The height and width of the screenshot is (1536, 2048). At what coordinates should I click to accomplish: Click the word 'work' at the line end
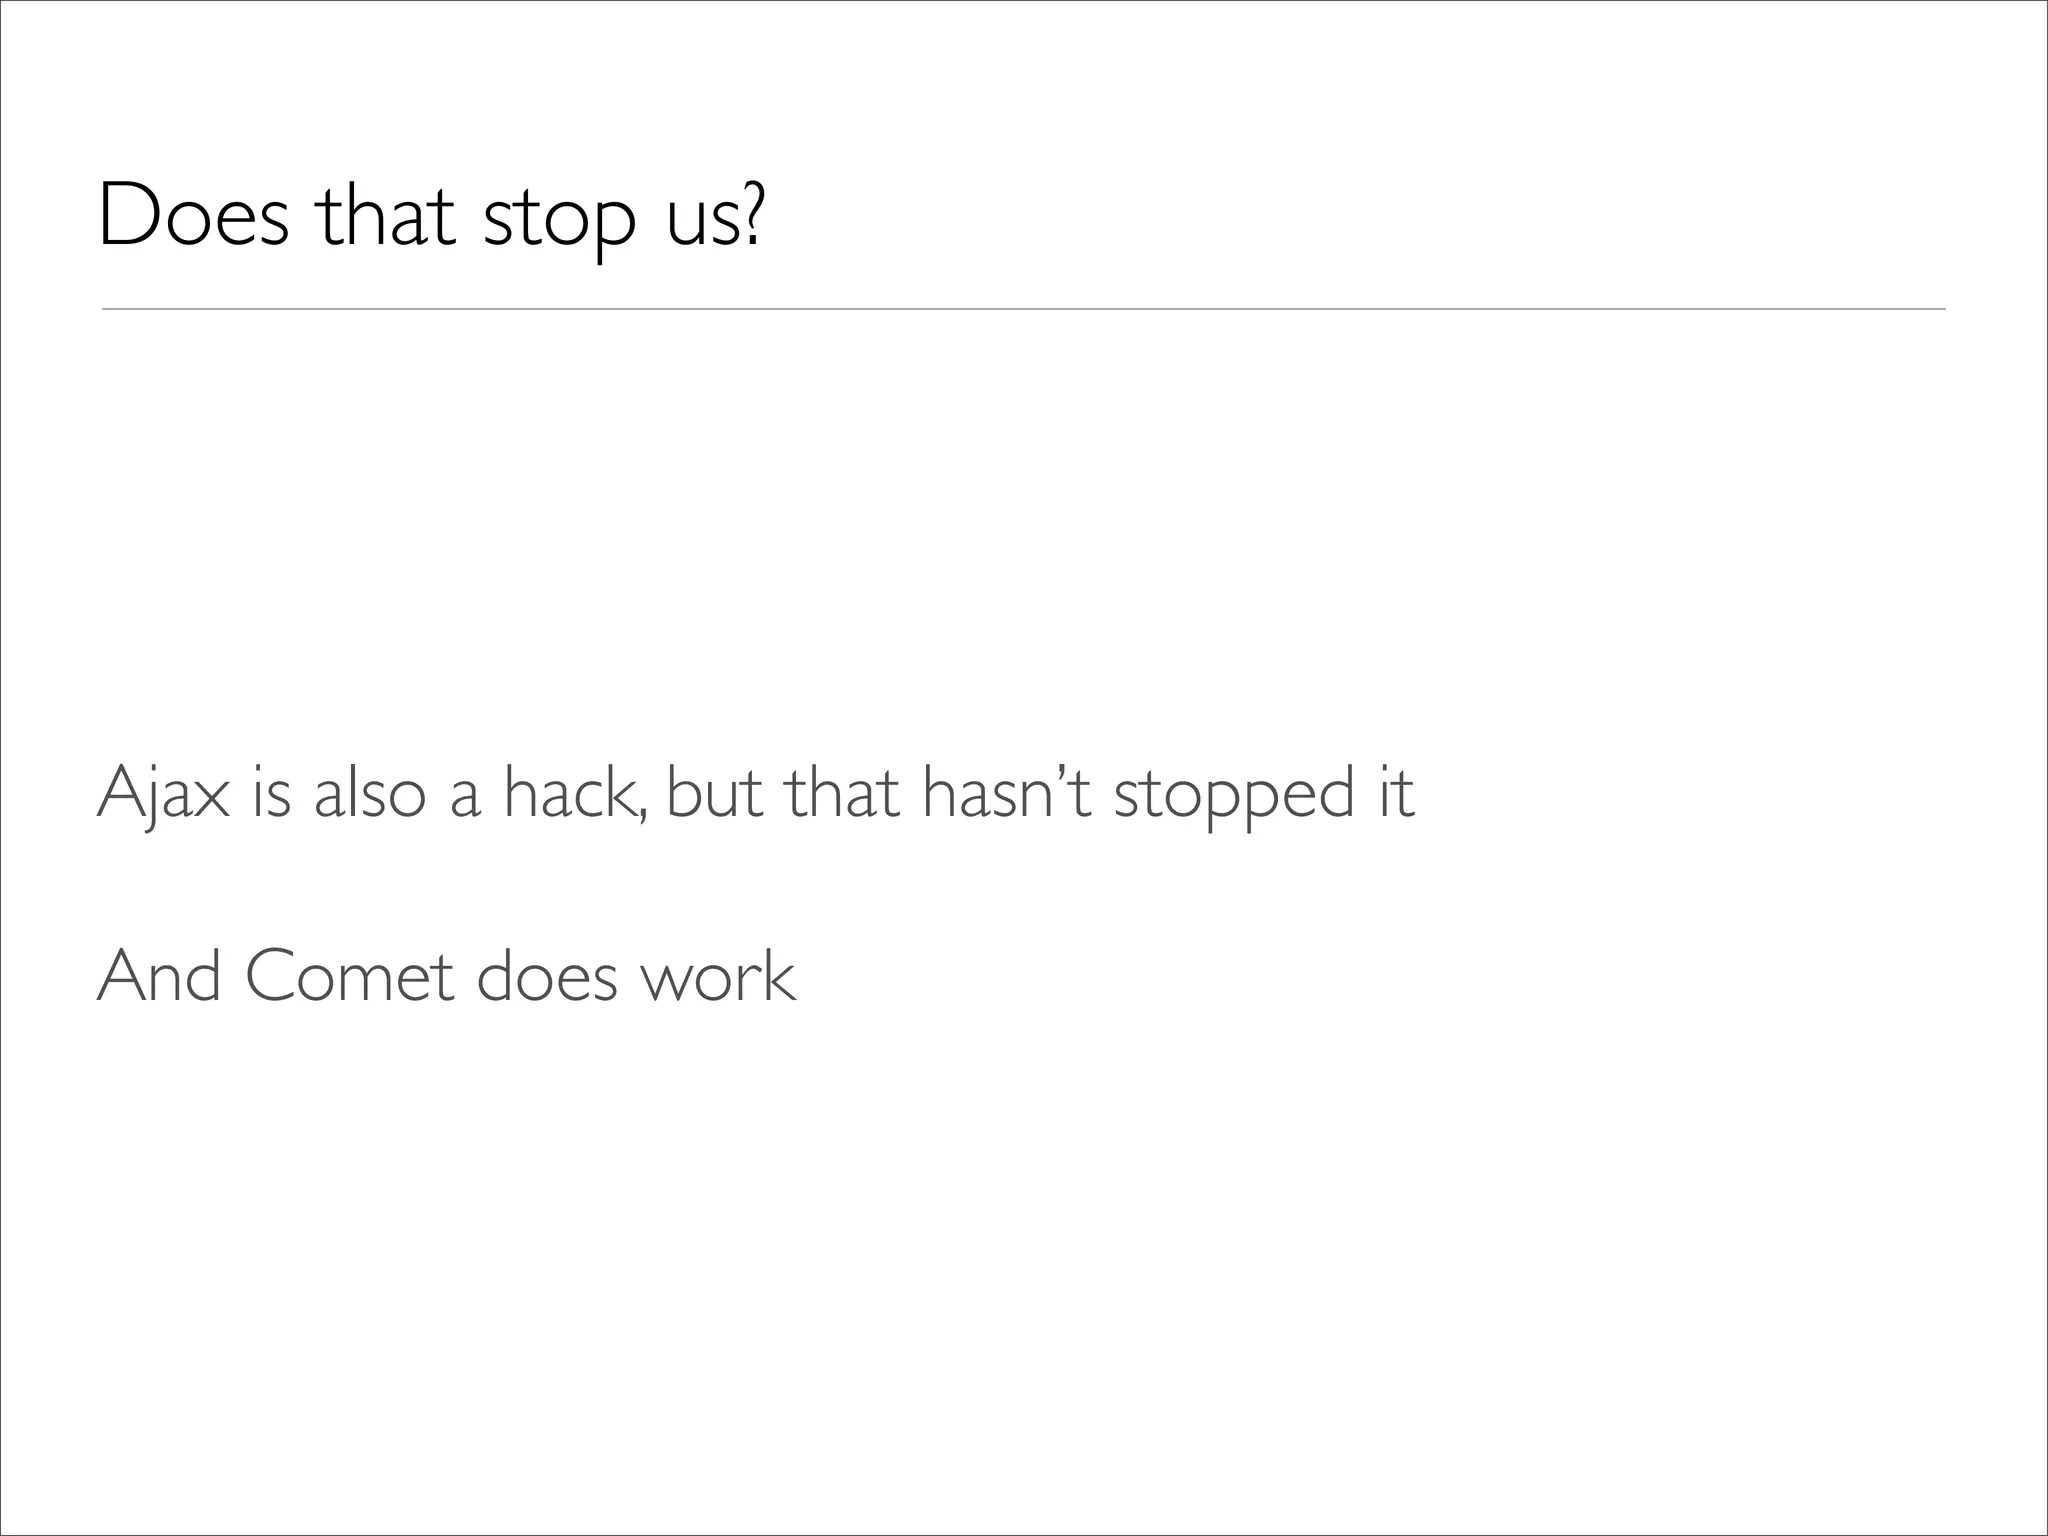point(718,977)
